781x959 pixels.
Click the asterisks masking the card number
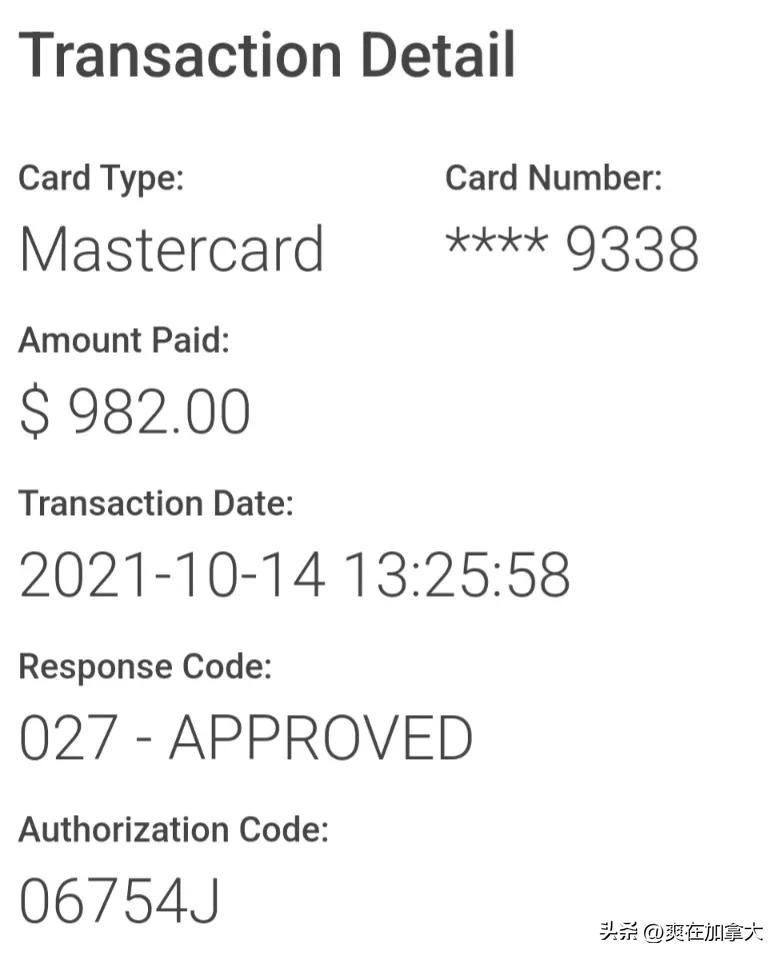497,240
